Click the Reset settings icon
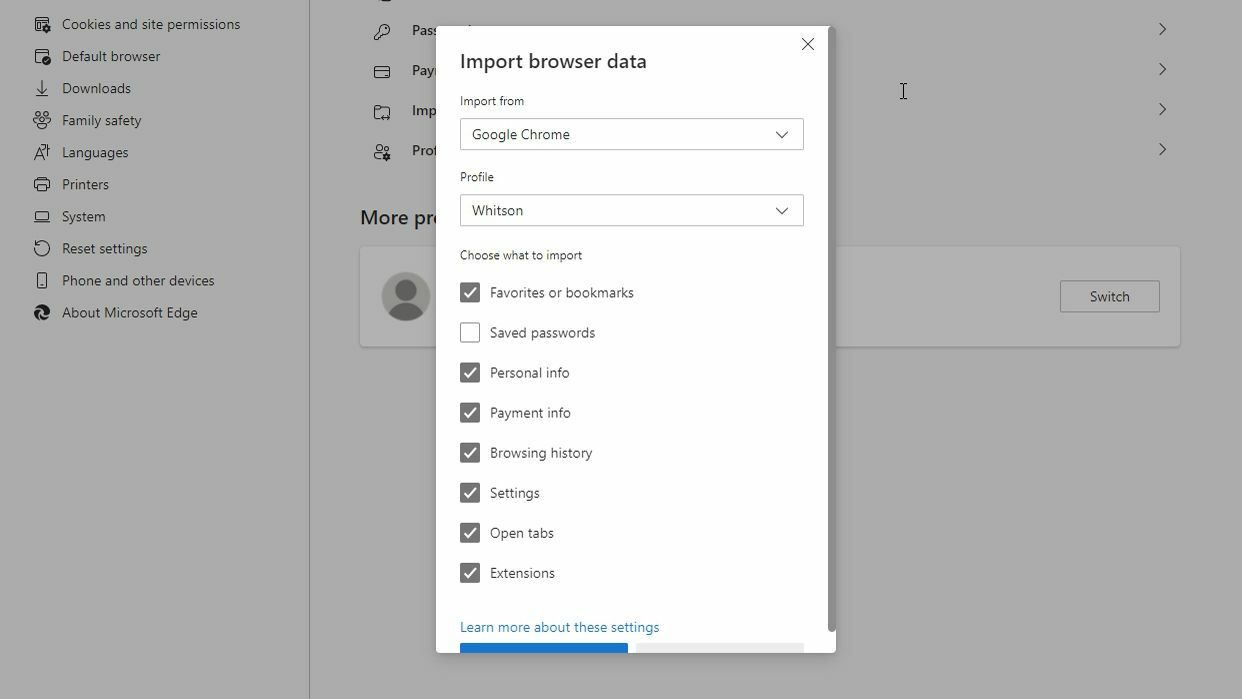1242x699 pixels. click(42, 248)
